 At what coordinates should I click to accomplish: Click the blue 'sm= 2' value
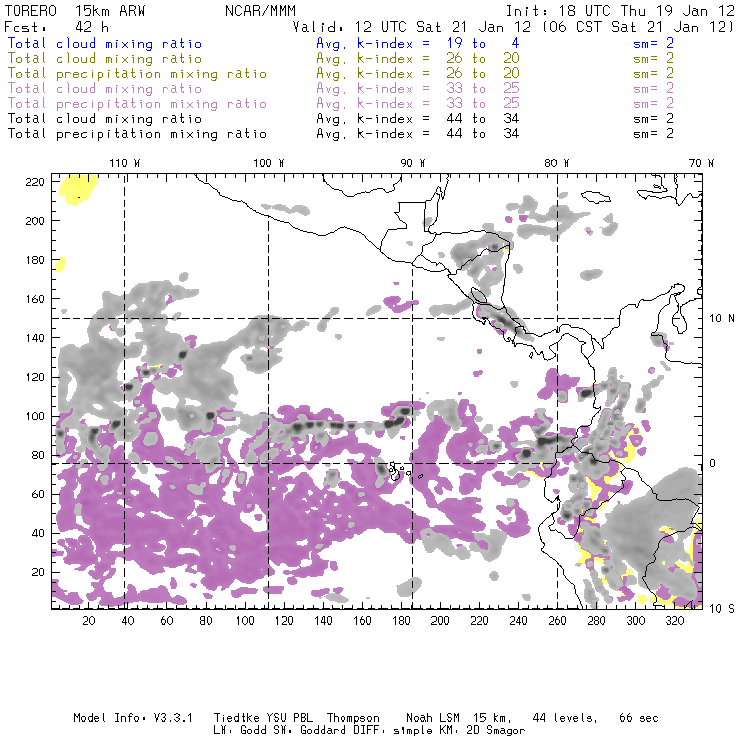[x=653, y=44]
